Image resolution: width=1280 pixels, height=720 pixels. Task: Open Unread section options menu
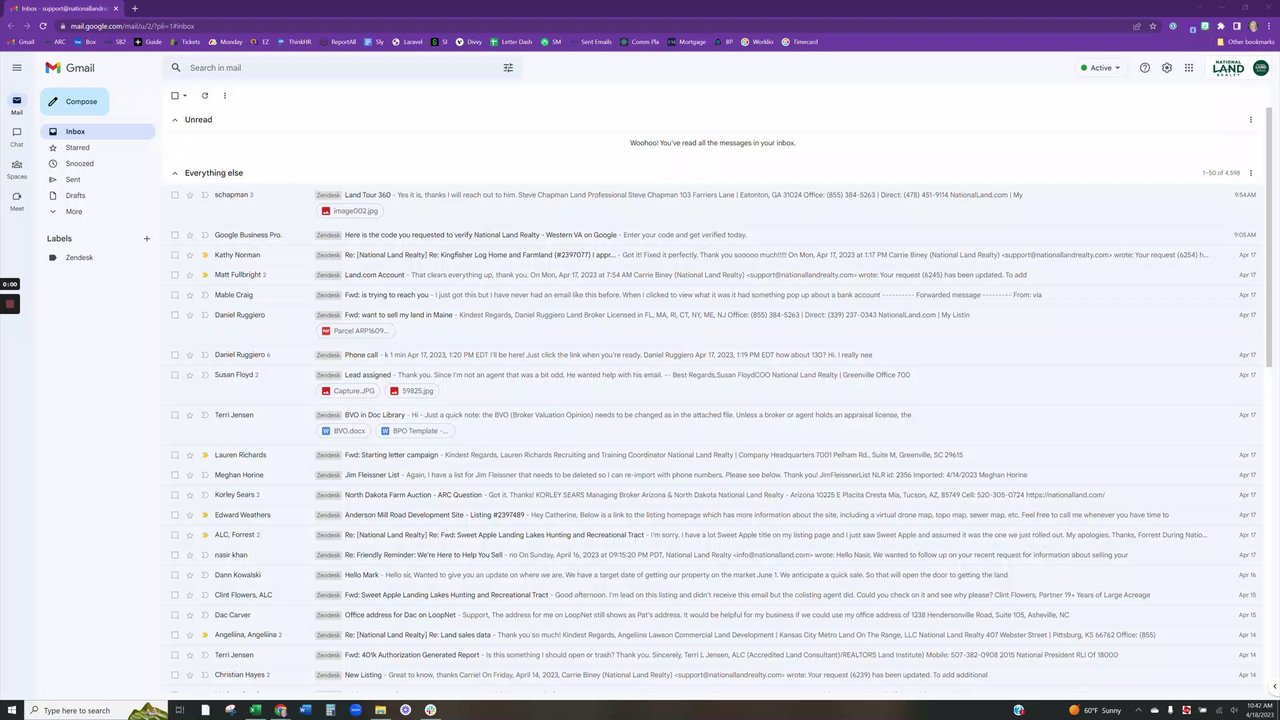click(1250, 120)
